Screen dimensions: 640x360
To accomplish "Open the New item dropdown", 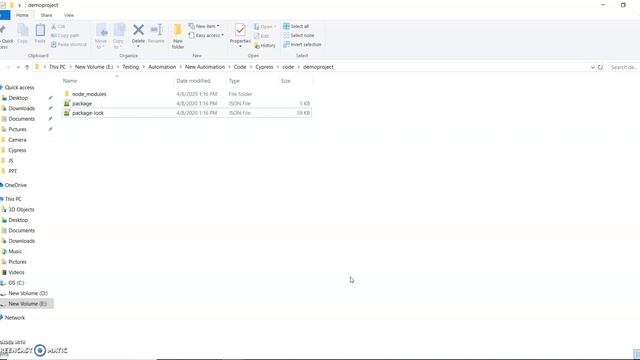I will [x=204, y=26].
